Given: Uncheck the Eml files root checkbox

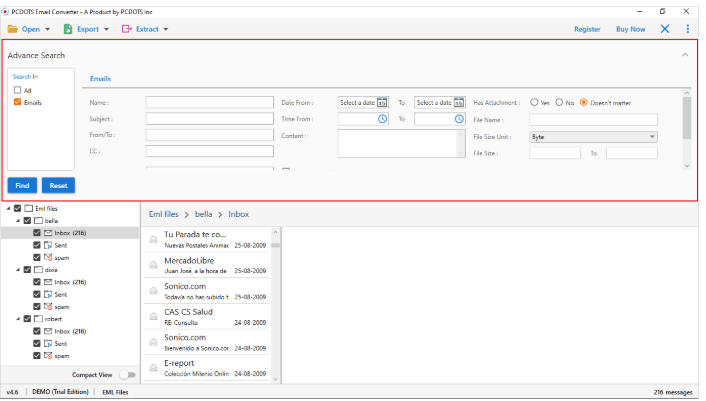Looking at the screenshot, I should (x=18, y=208).
